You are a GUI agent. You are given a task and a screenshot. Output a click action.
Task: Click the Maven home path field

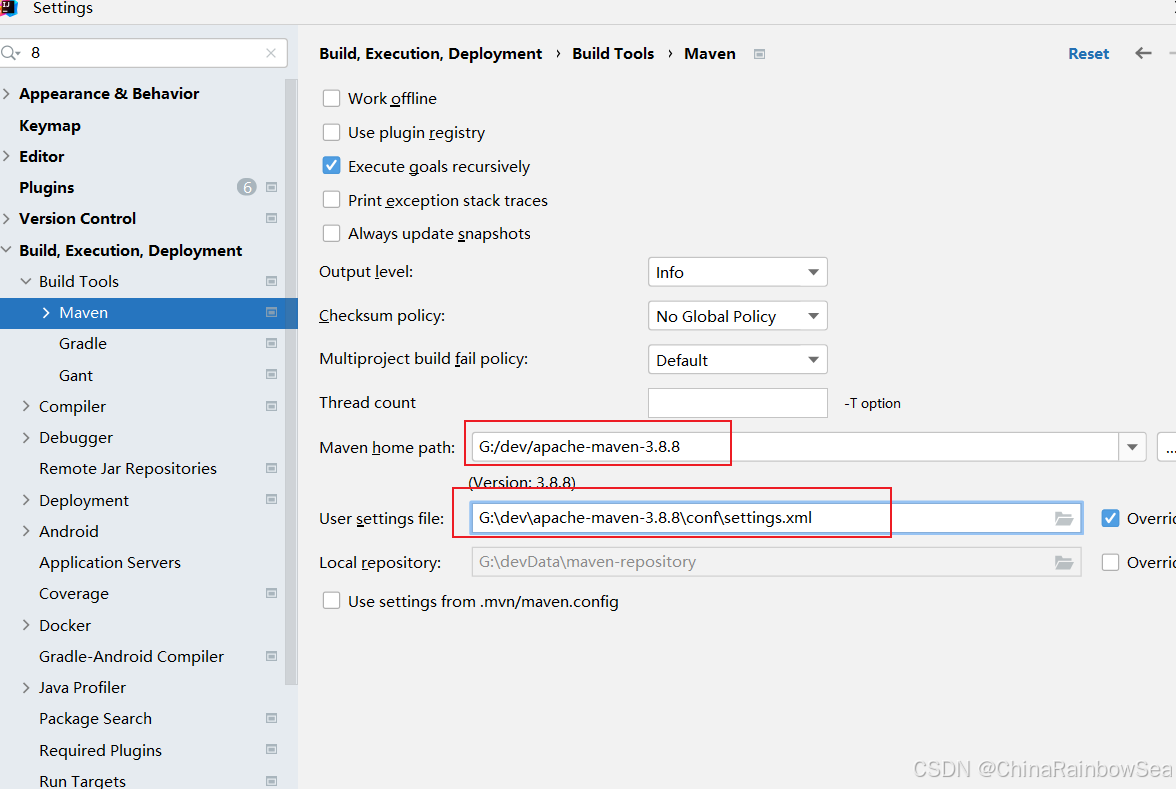pyautogui.click(x=795, y=447)
